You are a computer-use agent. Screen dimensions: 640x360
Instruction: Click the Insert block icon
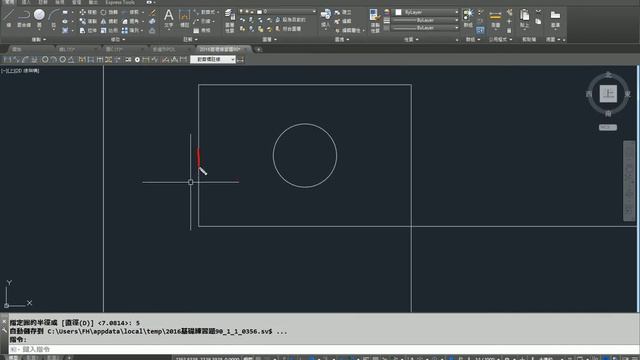325,18
